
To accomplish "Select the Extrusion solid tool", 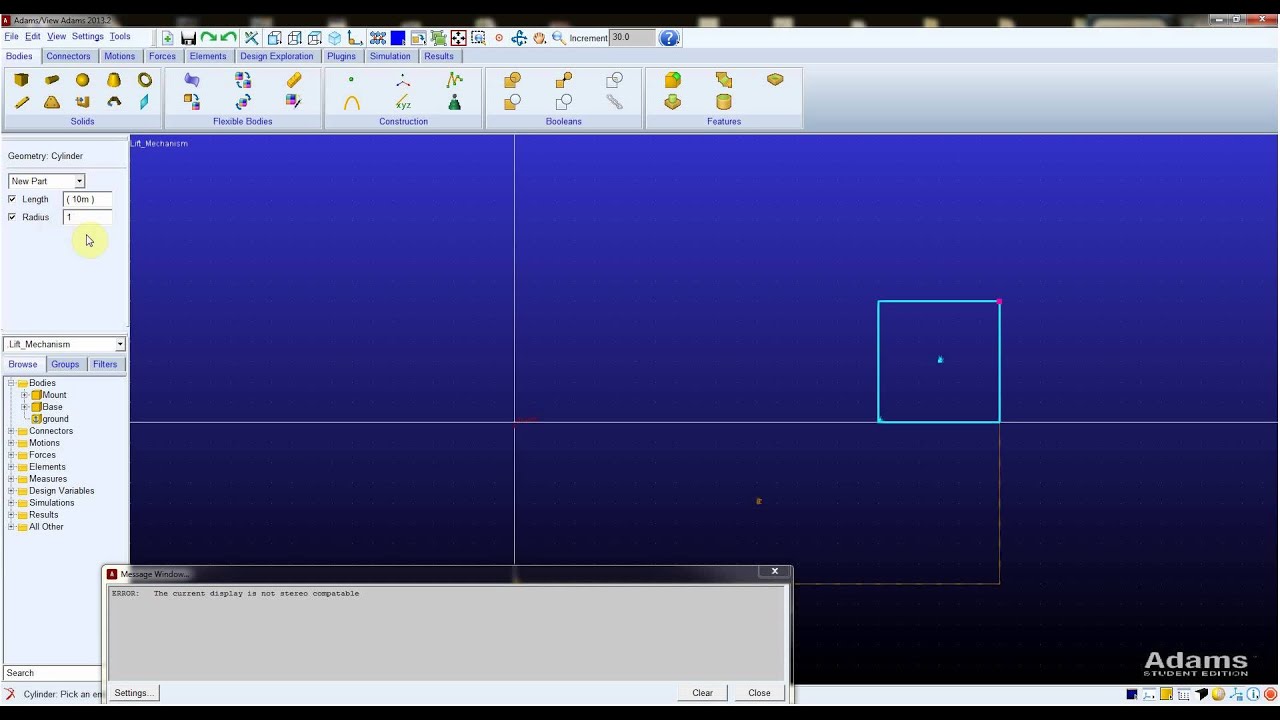I will [83, 102].
